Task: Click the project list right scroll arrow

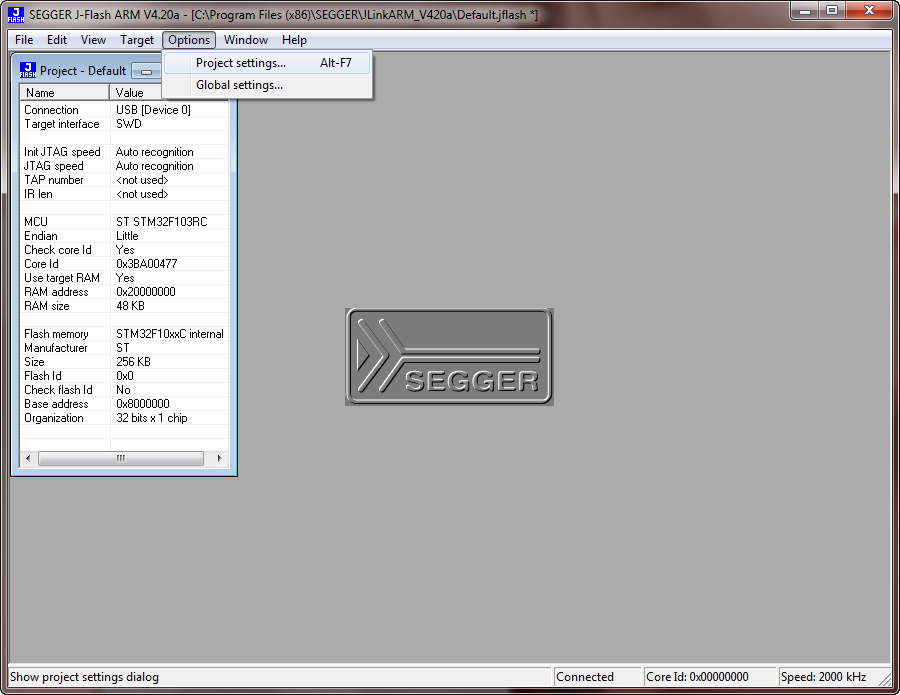Action: click(220, 458)
